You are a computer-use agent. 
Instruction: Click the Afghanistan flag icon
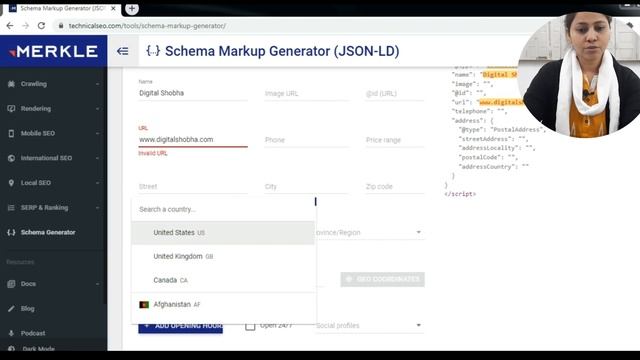(144, 304)
